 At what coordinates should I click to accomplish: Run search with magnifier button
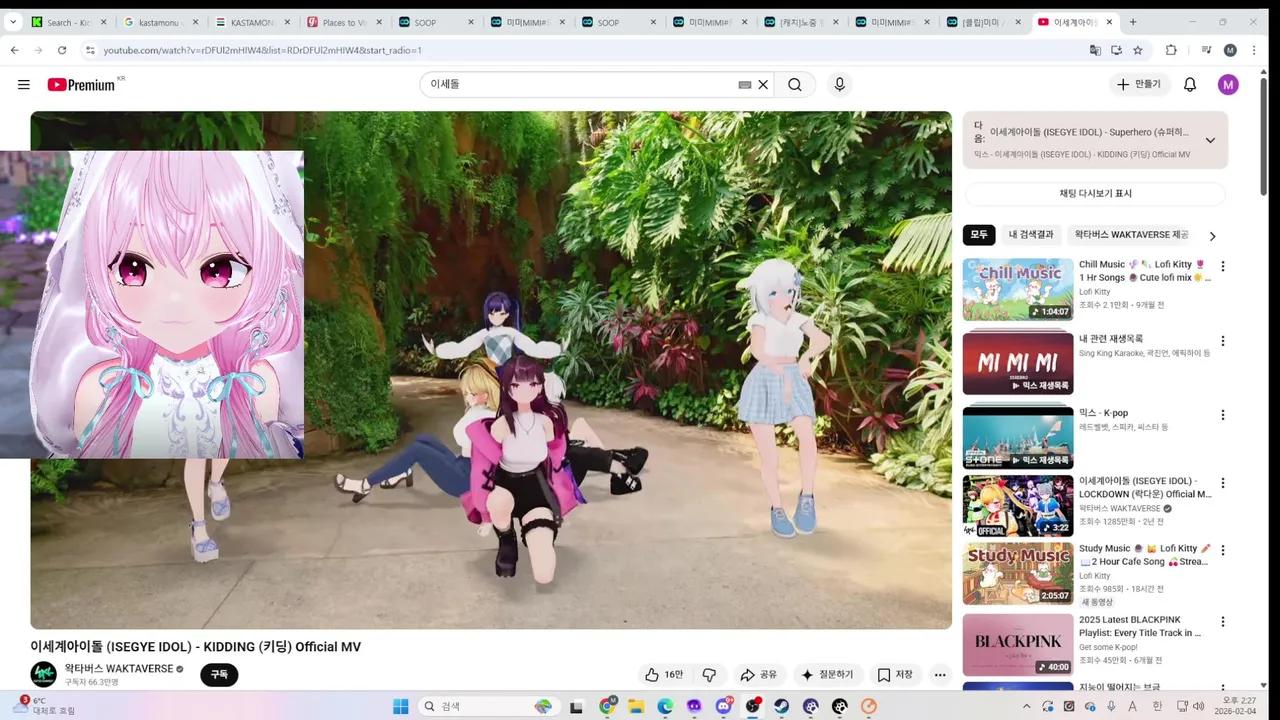click(795, 85)
